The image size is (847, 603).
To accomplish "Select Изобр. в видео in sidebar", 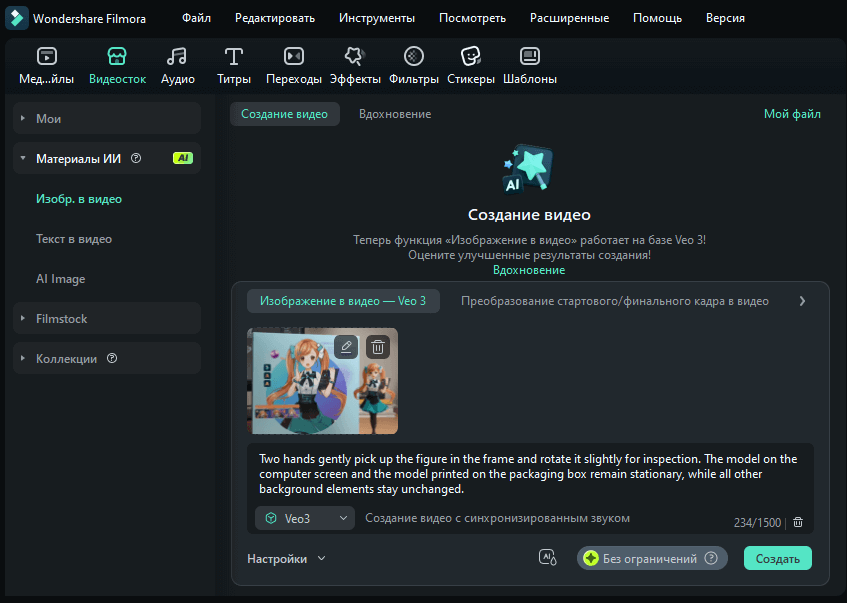I will click(x=79, y=199).
